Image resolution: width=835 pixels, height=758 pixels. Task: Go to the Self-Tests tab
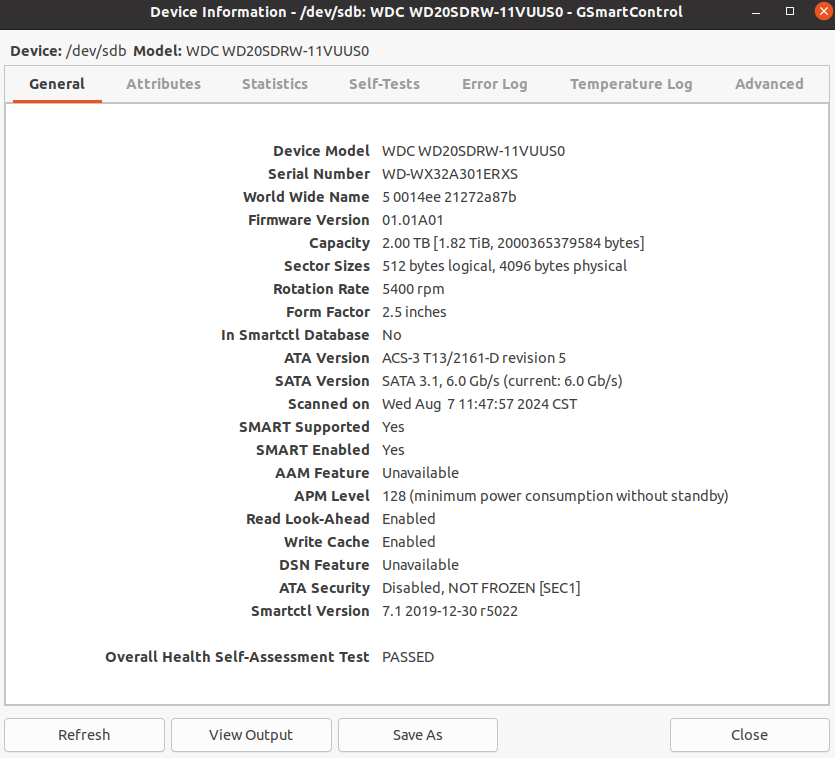coord(384,84)
